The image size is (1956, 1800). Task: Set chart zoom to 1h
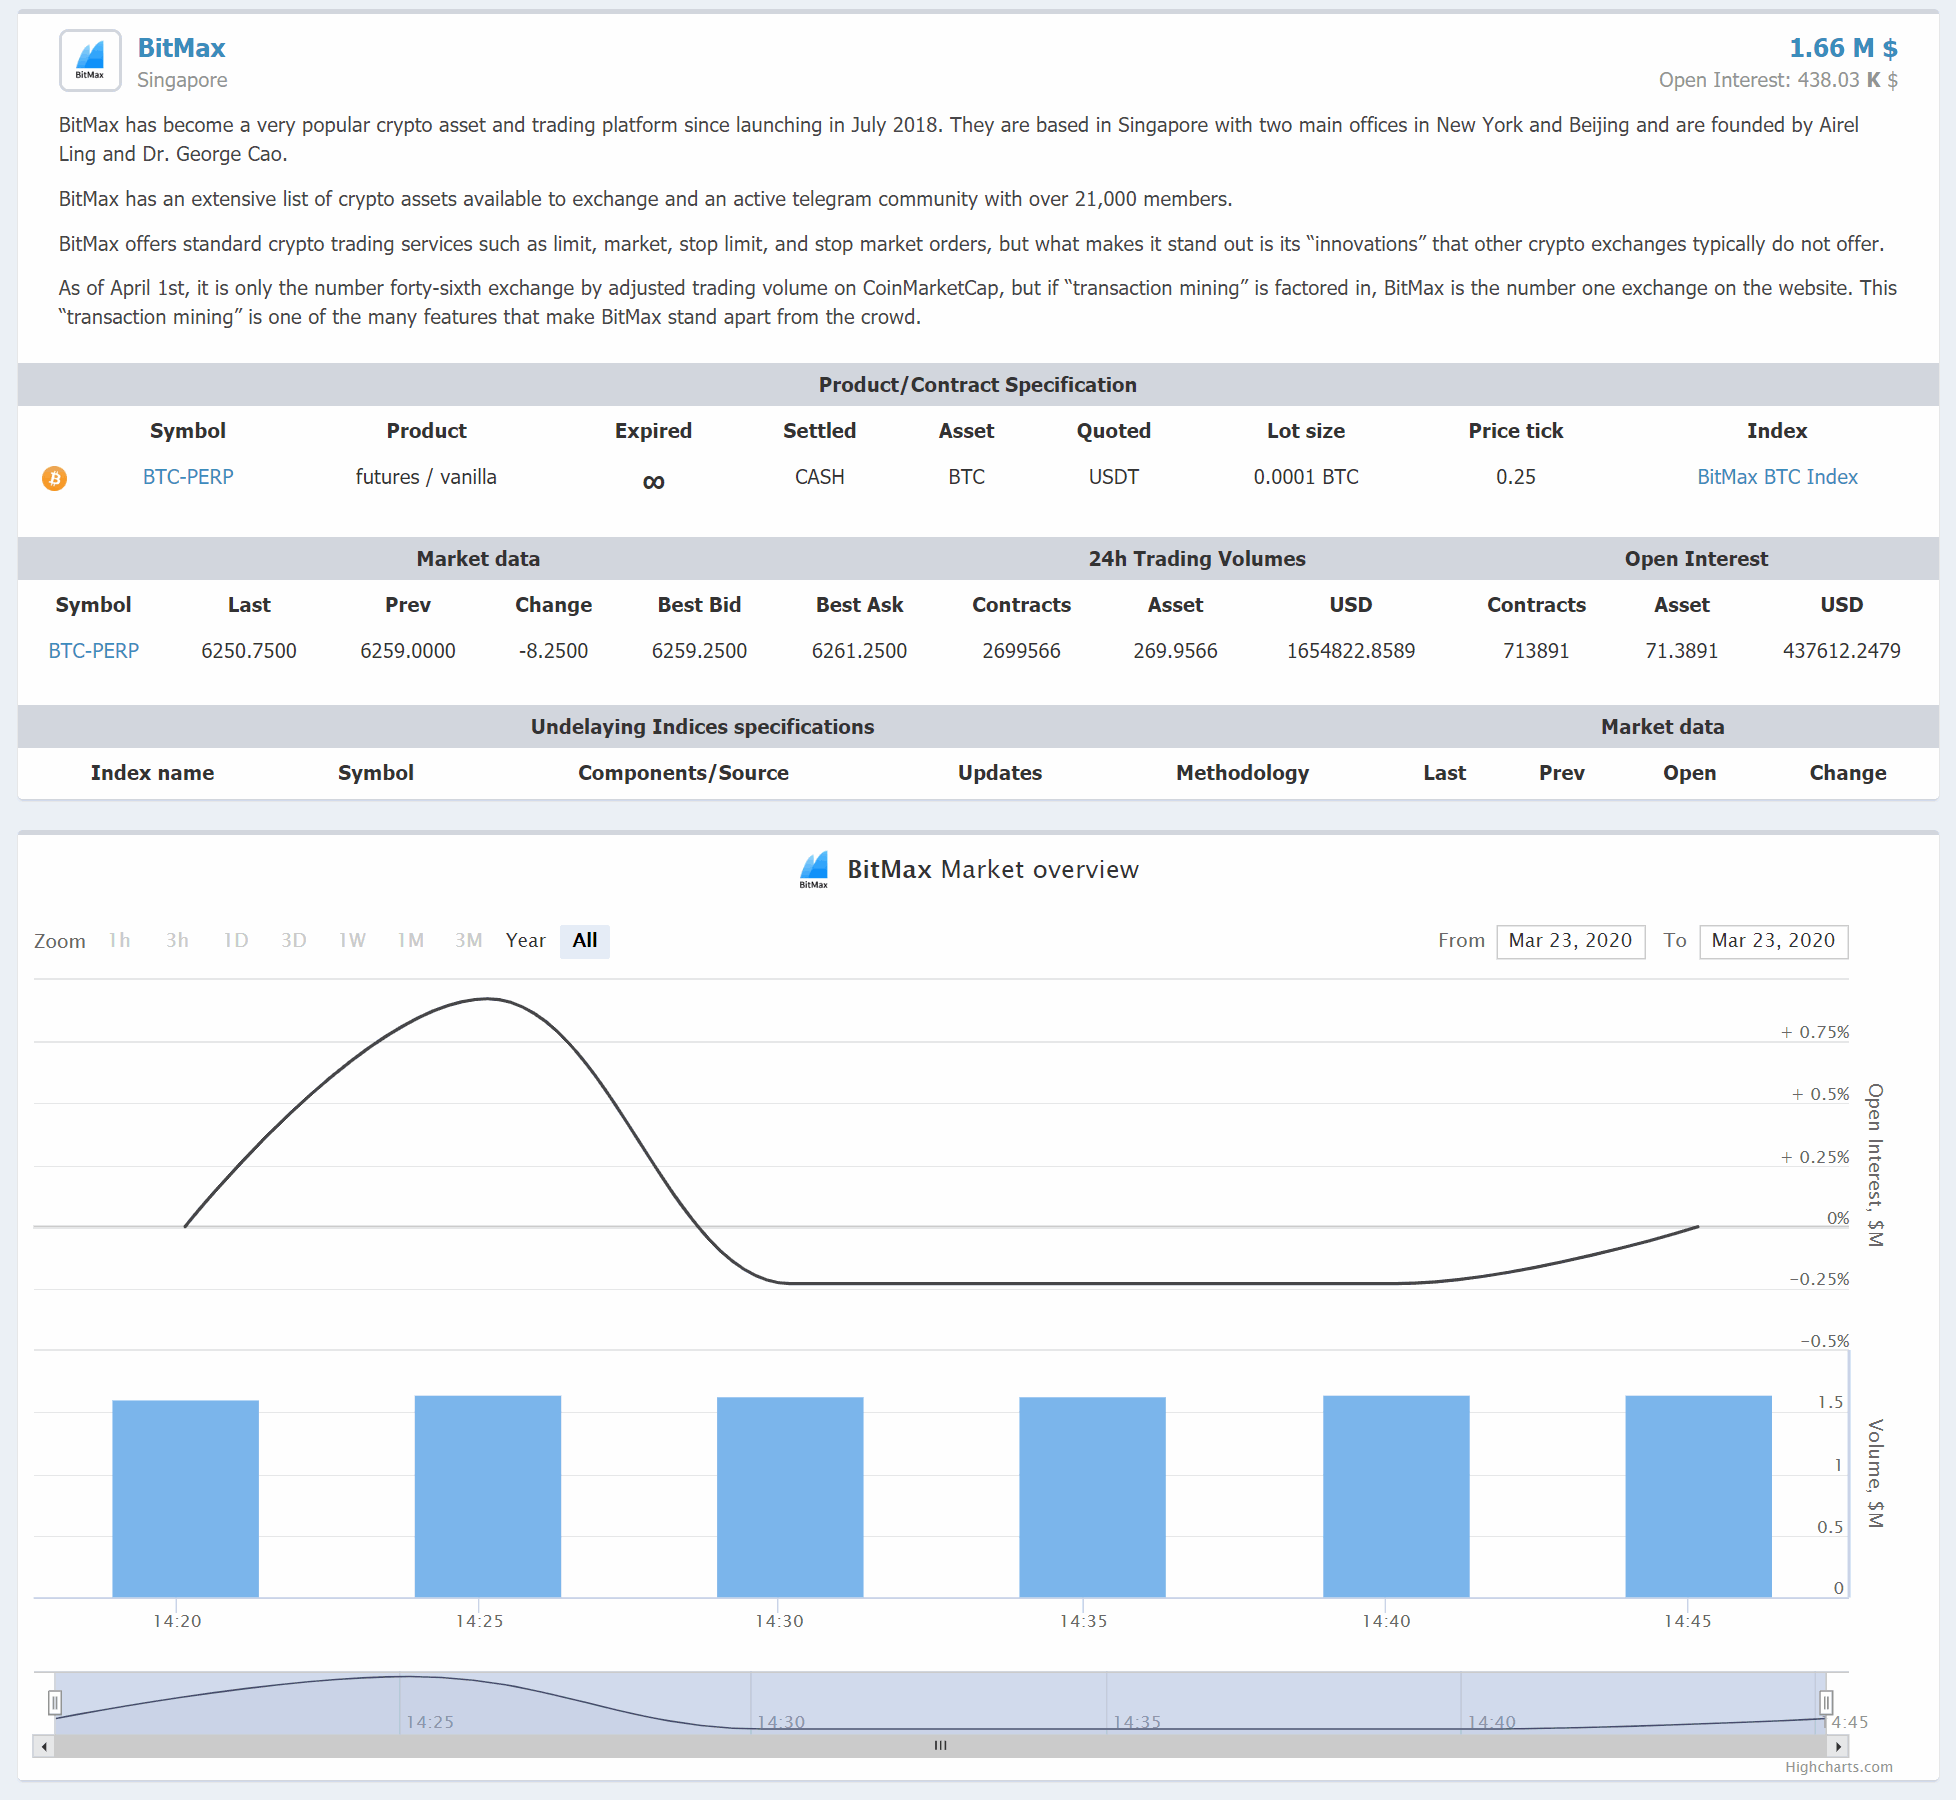point(120,941)
